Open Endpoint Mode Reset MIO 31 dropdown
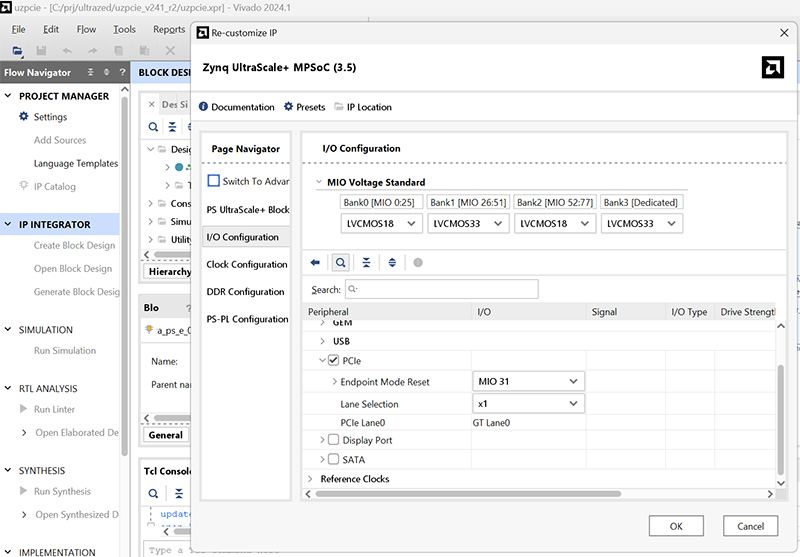Image resolution: width=800 pixels, height=557 pixels. (528, 381)
